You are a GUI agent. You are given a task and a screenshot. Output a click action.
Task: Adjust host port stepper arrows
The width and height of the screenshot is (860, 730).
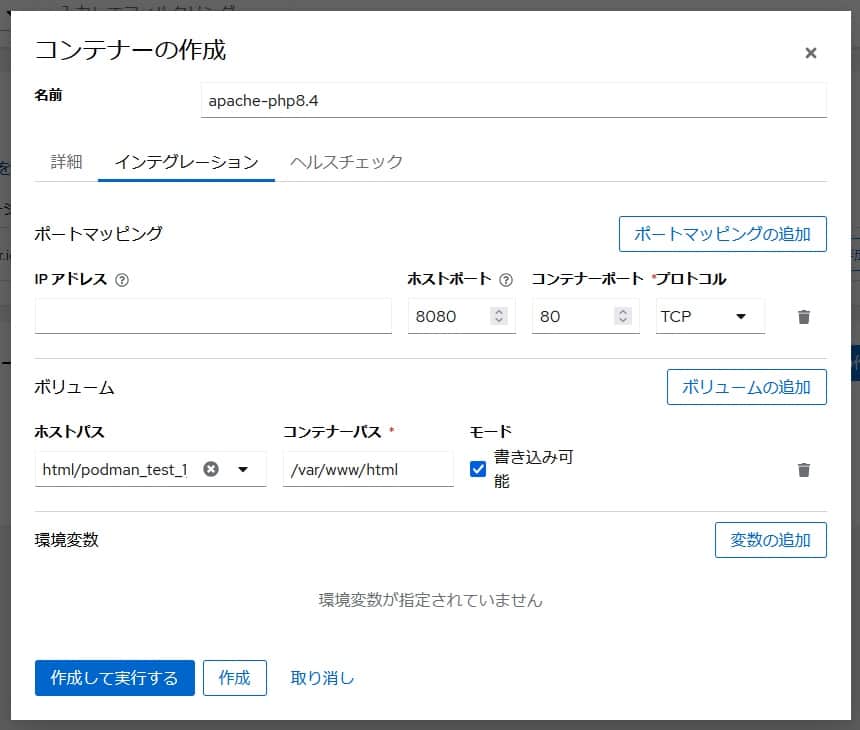tap(499, 316)
